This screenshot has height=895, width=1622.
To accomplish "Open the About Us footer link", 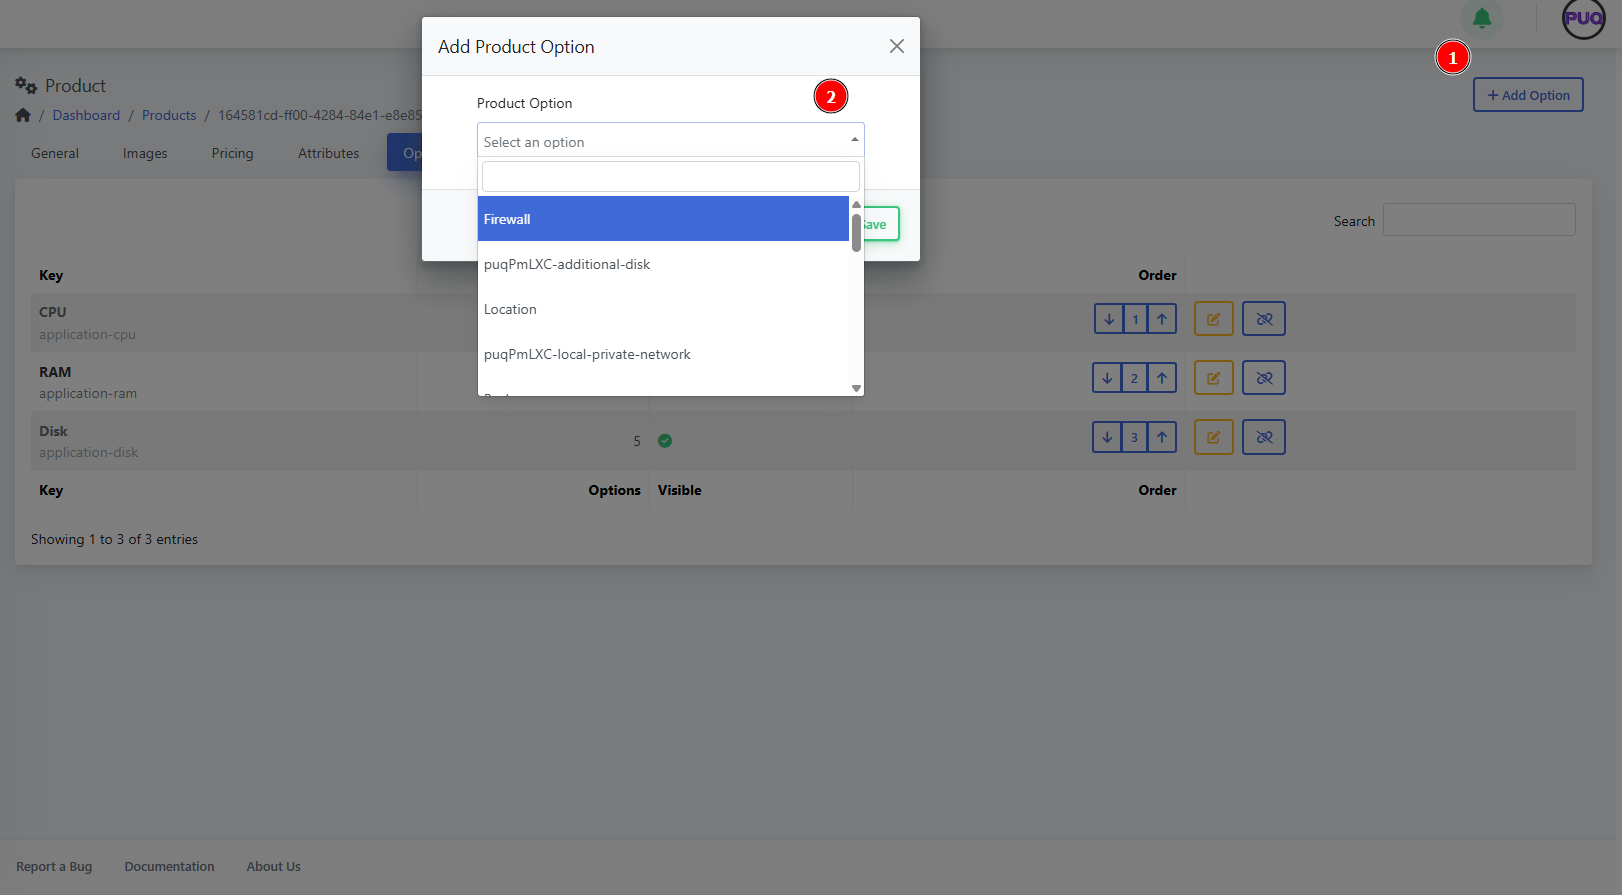I will coord(273,866).
